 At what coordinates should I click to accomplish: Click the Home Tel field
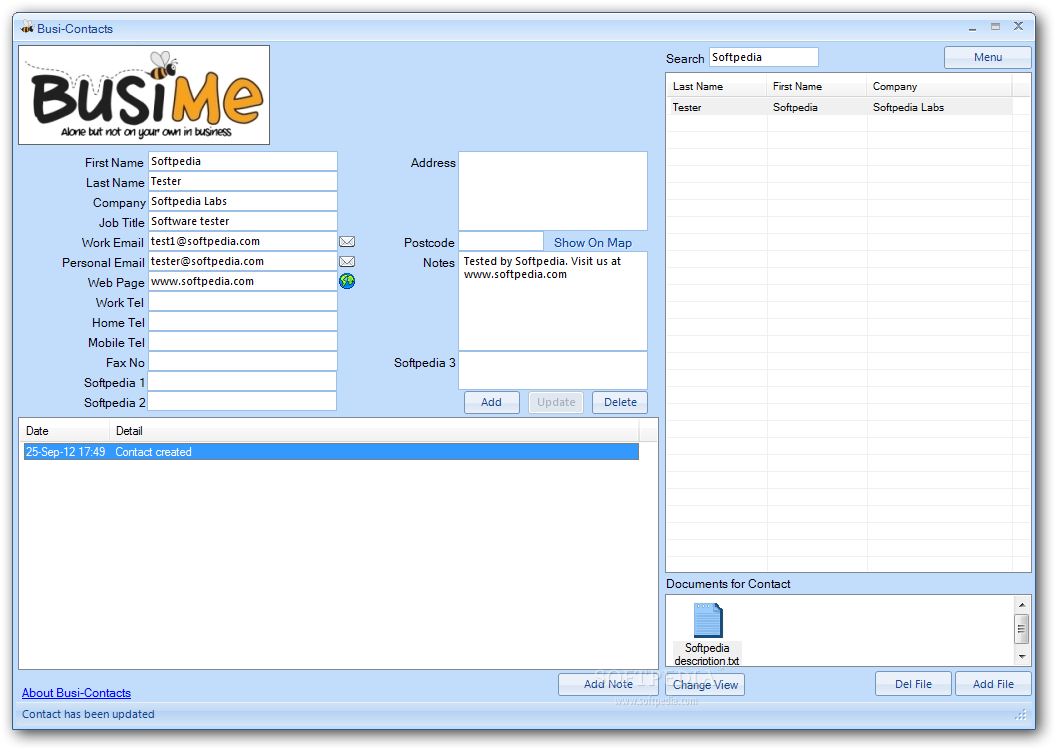coord(242,322)
